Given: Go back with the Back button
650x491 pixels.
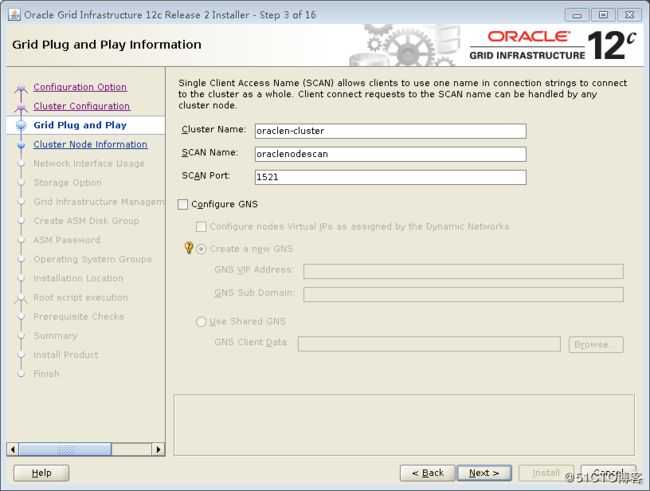Looking at the screenshot, I should (x=428, y=473).
